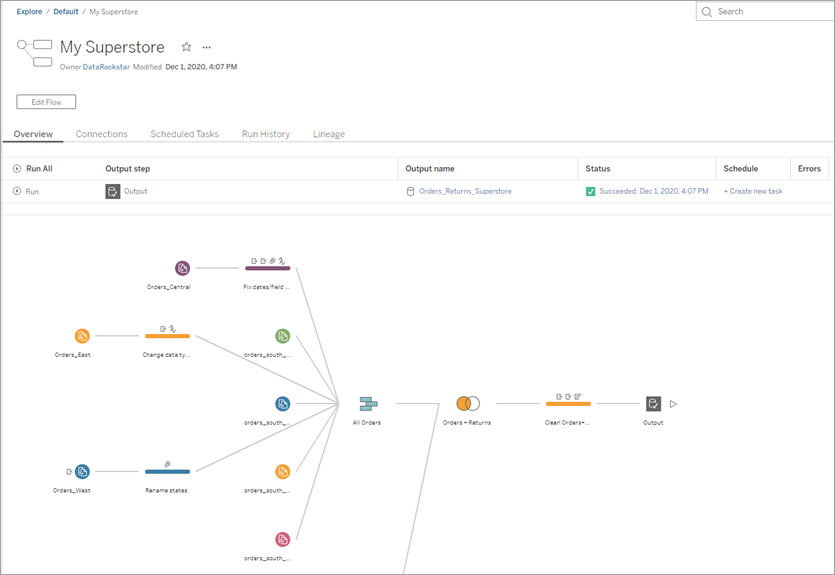Click into the Search field
Image resolution: width=835 pixels, height=575 pixels.
[767, 11]
